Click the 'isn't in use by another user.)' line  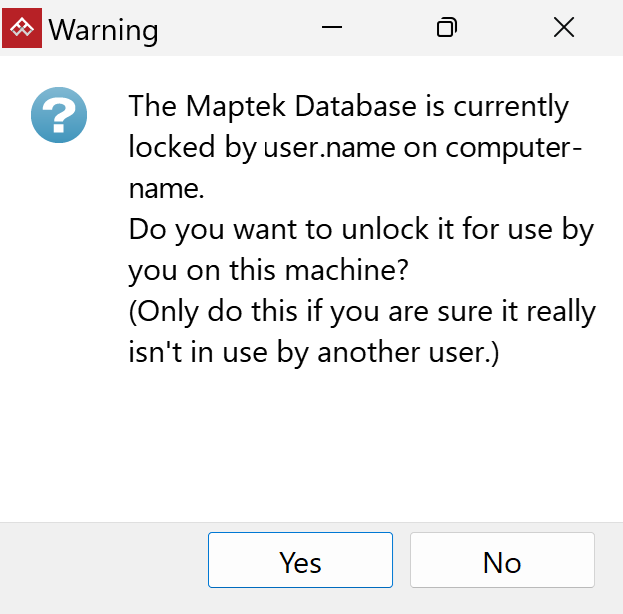coord(313,353)
